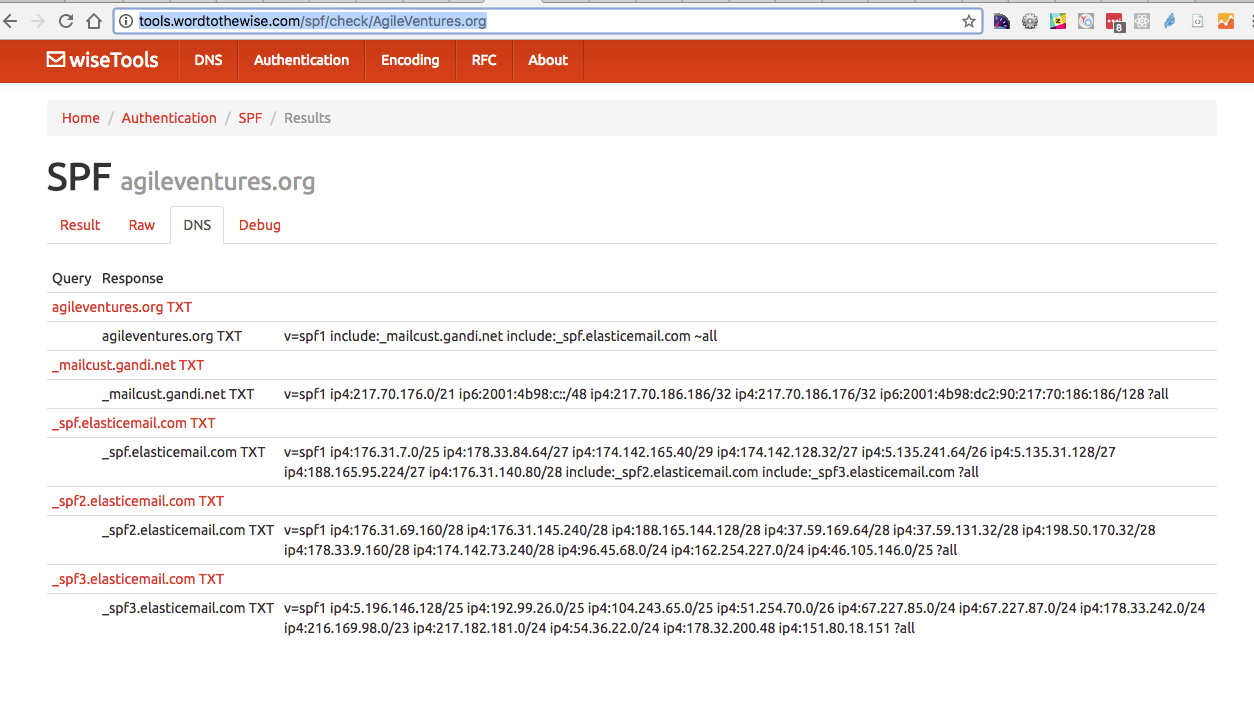The height and width of the screenshot is (723, 1254).
Task: Open the code brackets document extension
Action: pos(1197,21)
